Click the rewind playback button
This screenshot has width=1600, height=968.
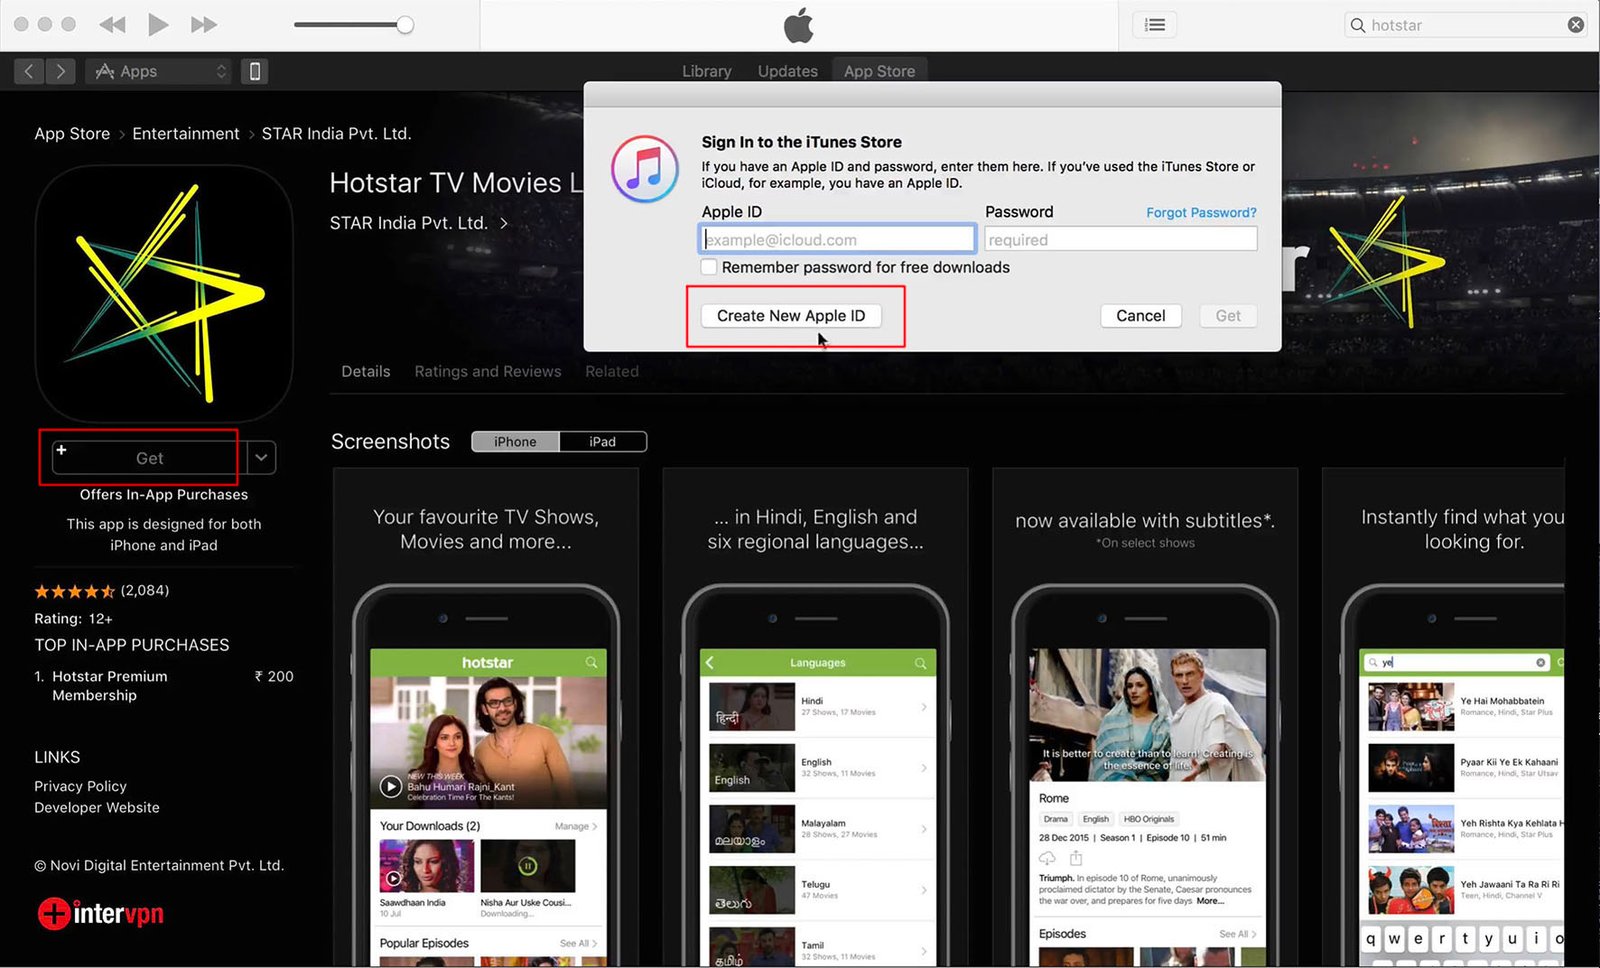coord(112,25)
